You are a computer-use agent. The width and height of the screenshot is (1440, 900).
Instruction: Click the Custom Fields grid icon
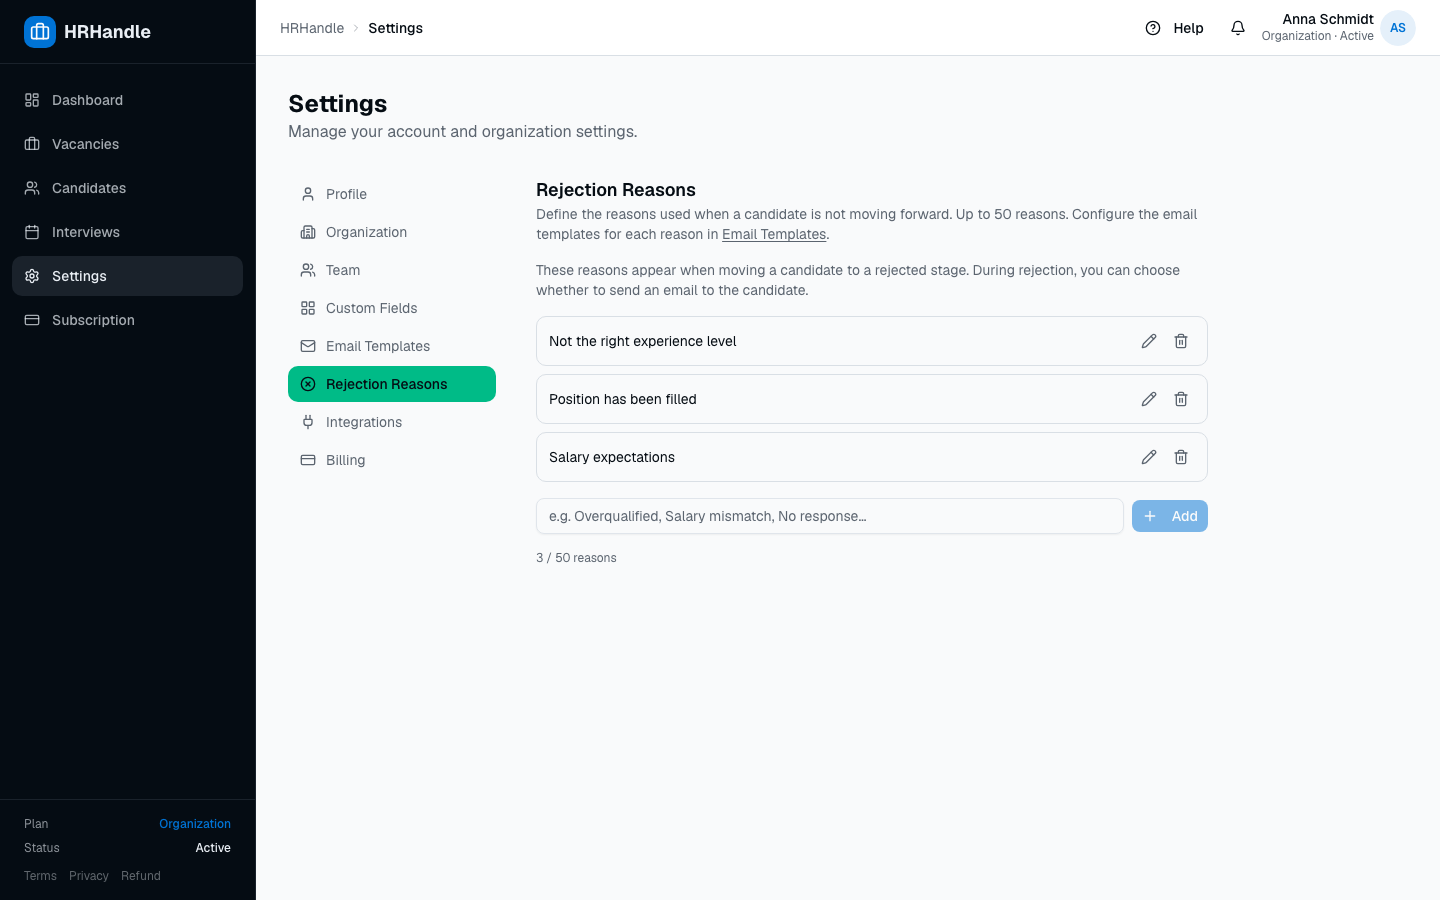[308, 308]
